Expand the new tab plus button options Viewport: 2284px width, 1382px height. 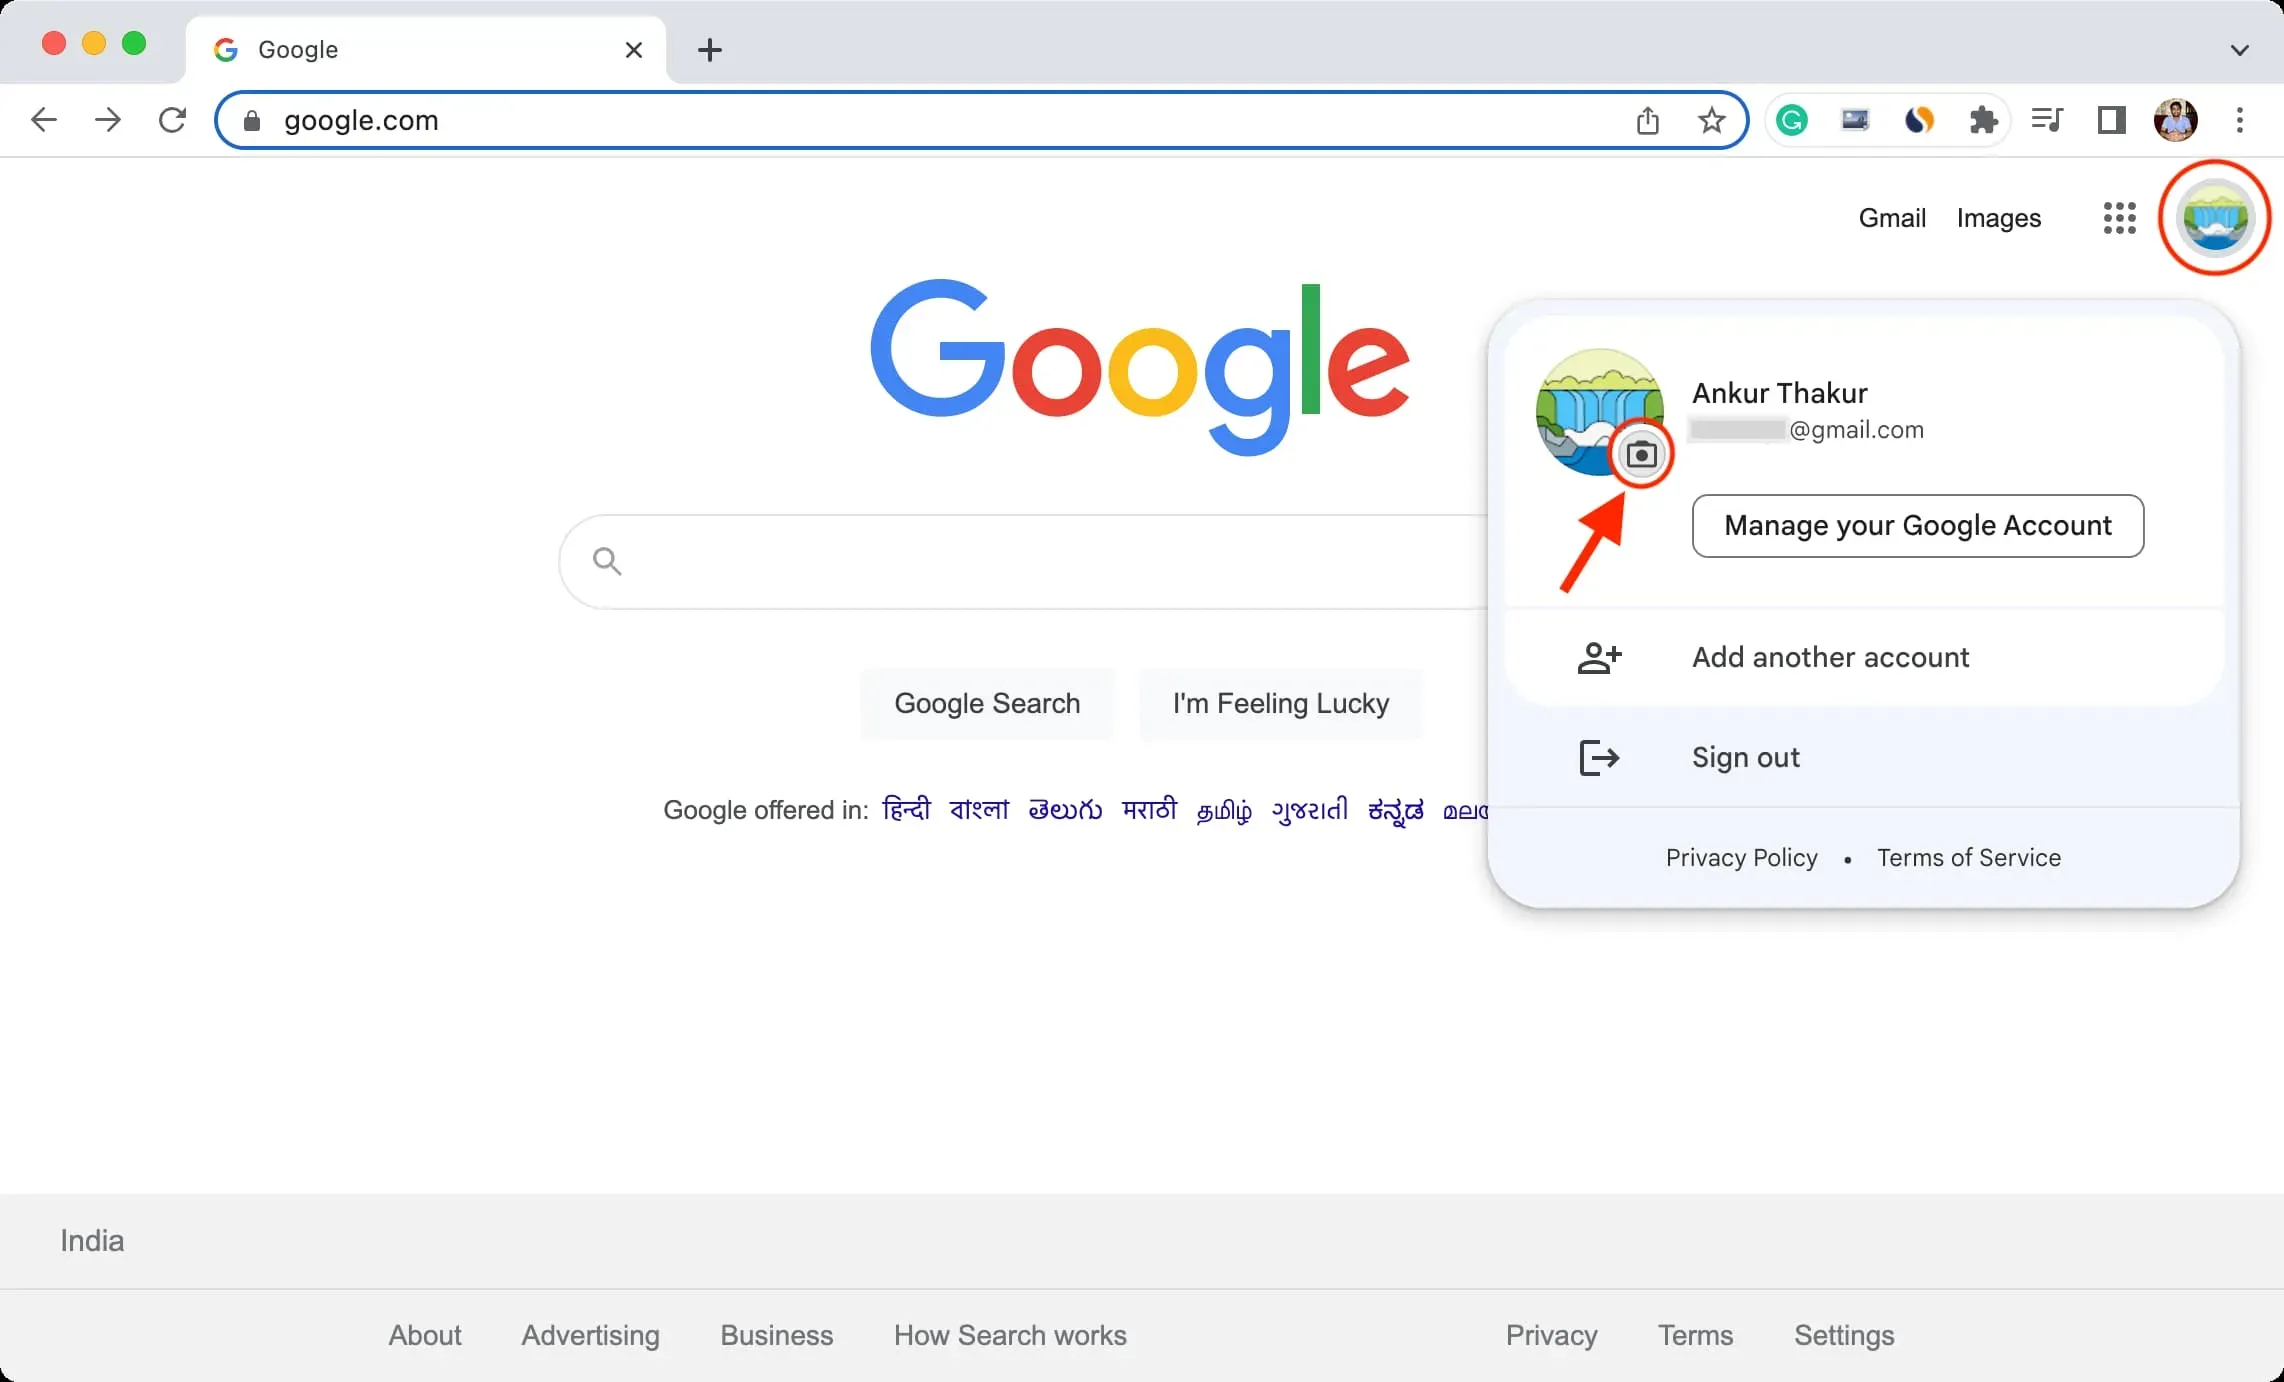click(x=710, y=49)
